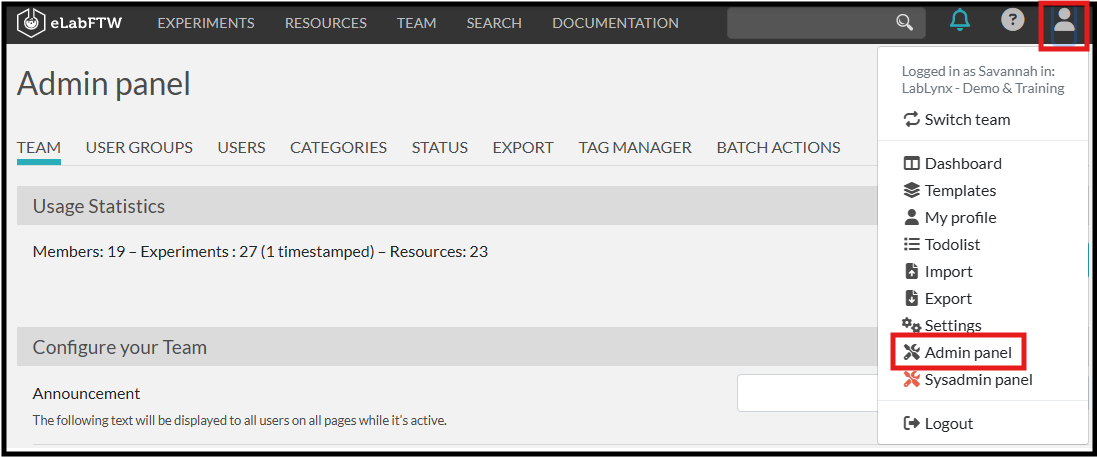Open the Sysadmin panel entry
The image size is (1097, 457).
977,379
